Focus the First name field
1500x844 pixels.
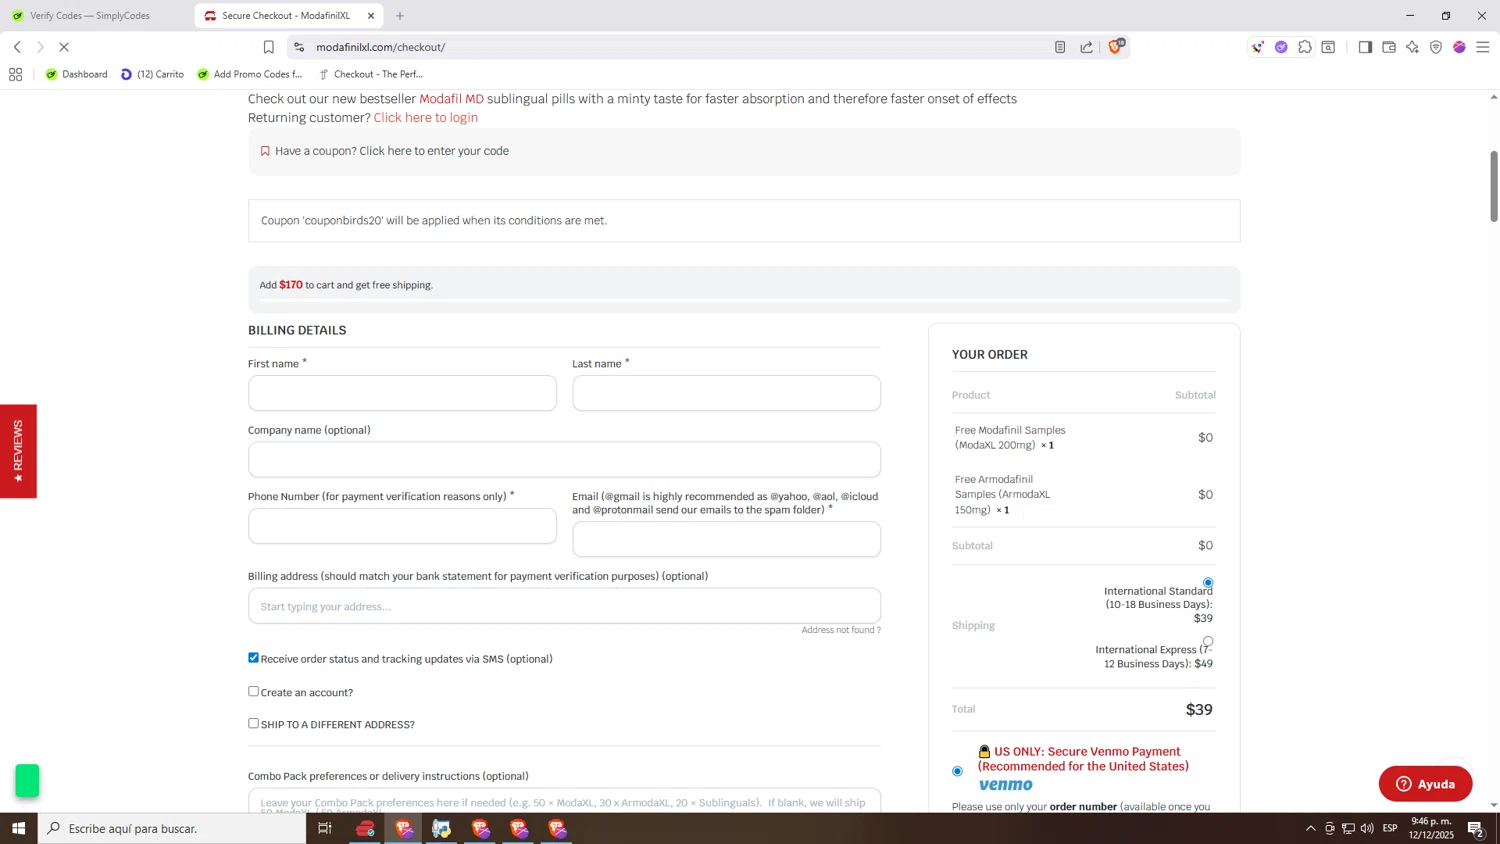402,393
